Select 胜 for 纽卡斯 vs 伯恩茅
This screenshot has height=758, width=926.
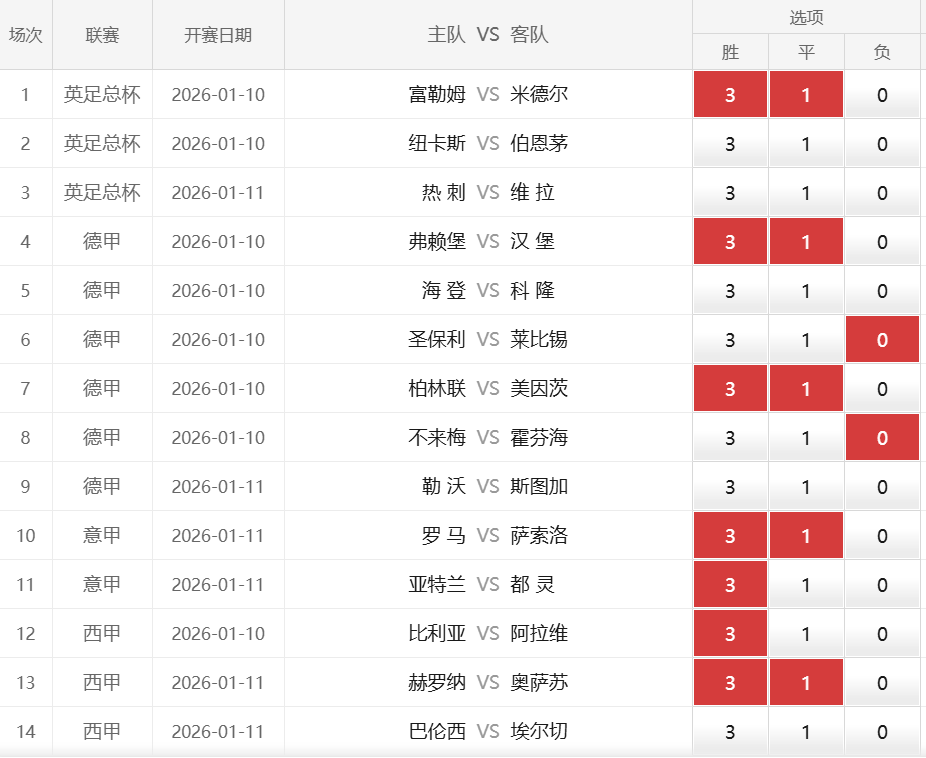tap(730, 144)
